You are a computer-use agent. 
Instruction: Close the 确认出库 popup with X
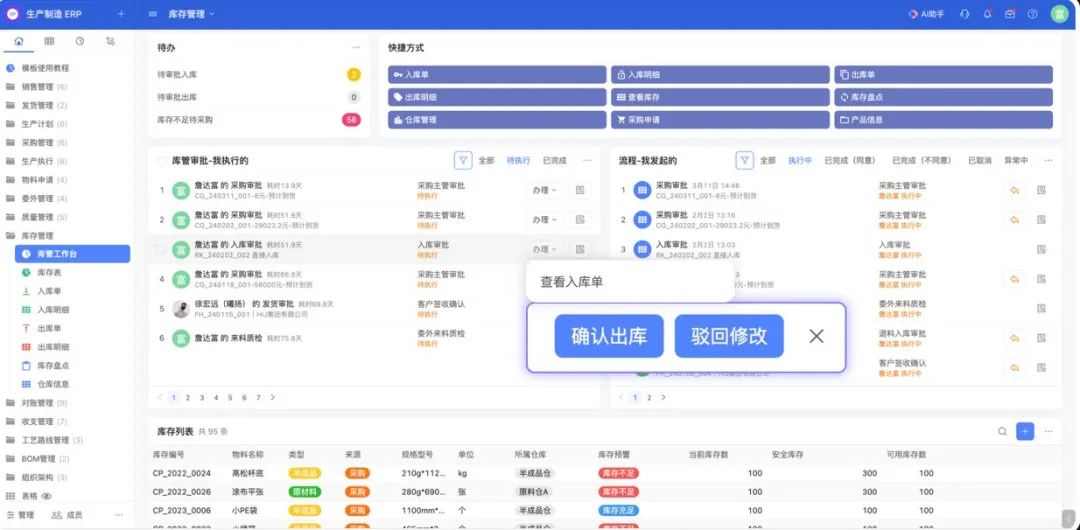coord(816,336)
